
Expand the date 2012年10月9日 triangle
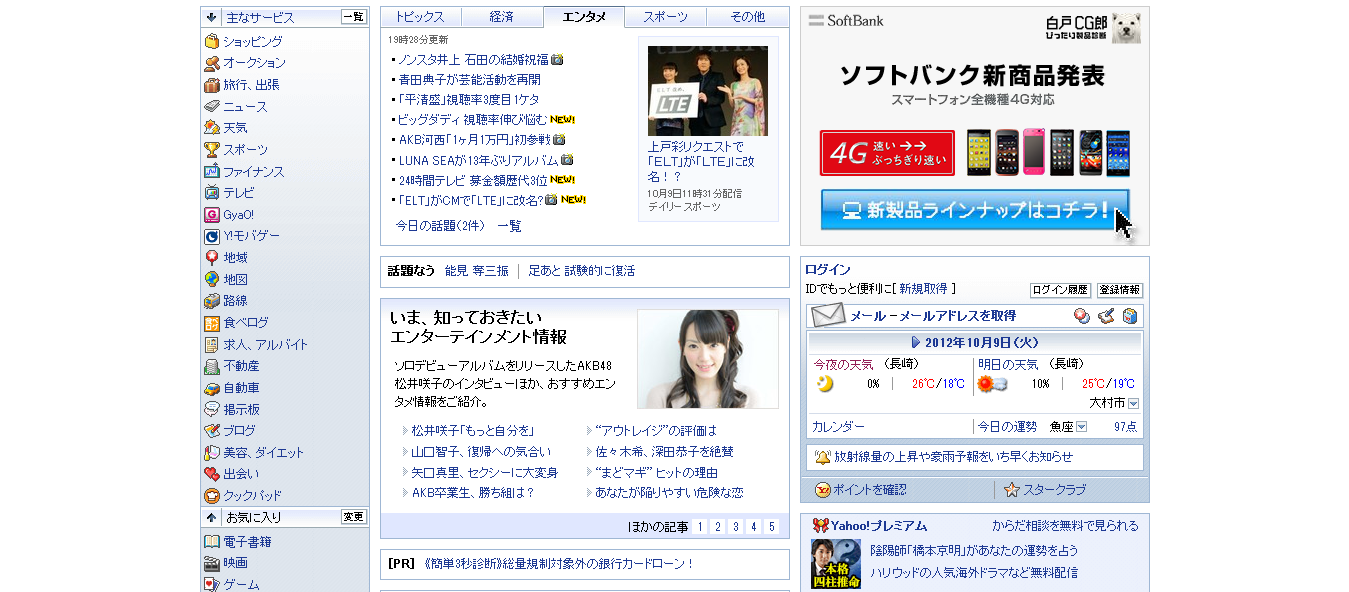[915, 342]
